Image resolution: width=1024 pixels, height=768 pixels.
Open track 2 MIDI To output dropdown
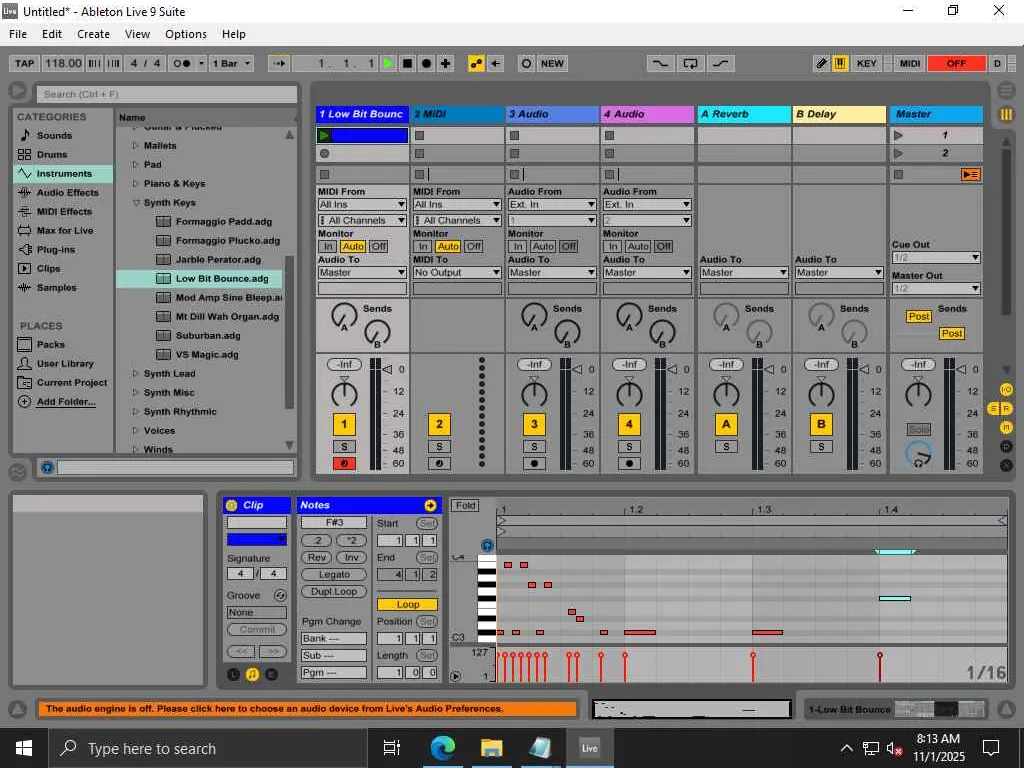click(458, 272)
